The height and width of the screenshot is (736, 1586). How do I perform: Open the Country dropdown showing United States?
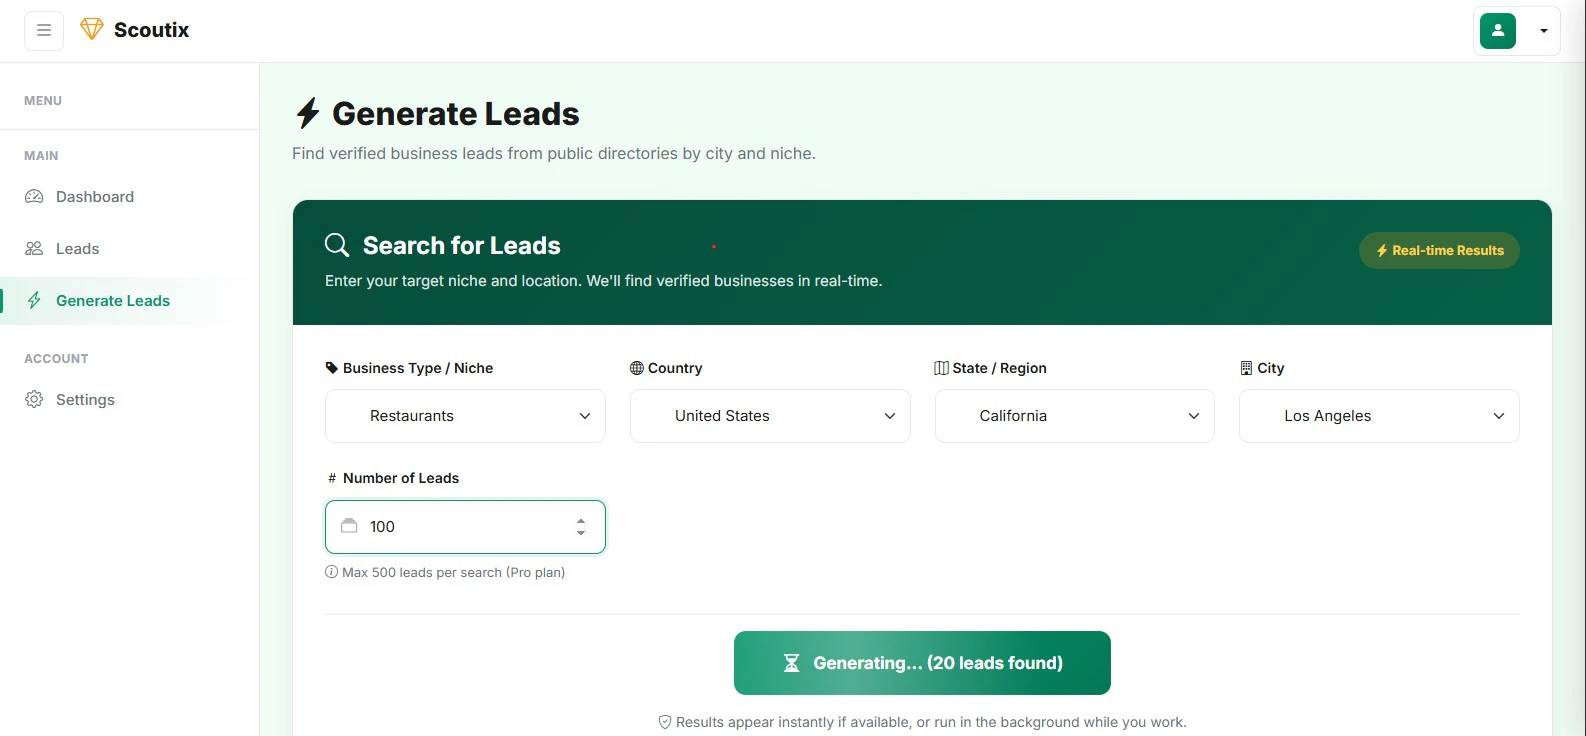[x=769, y=416]
